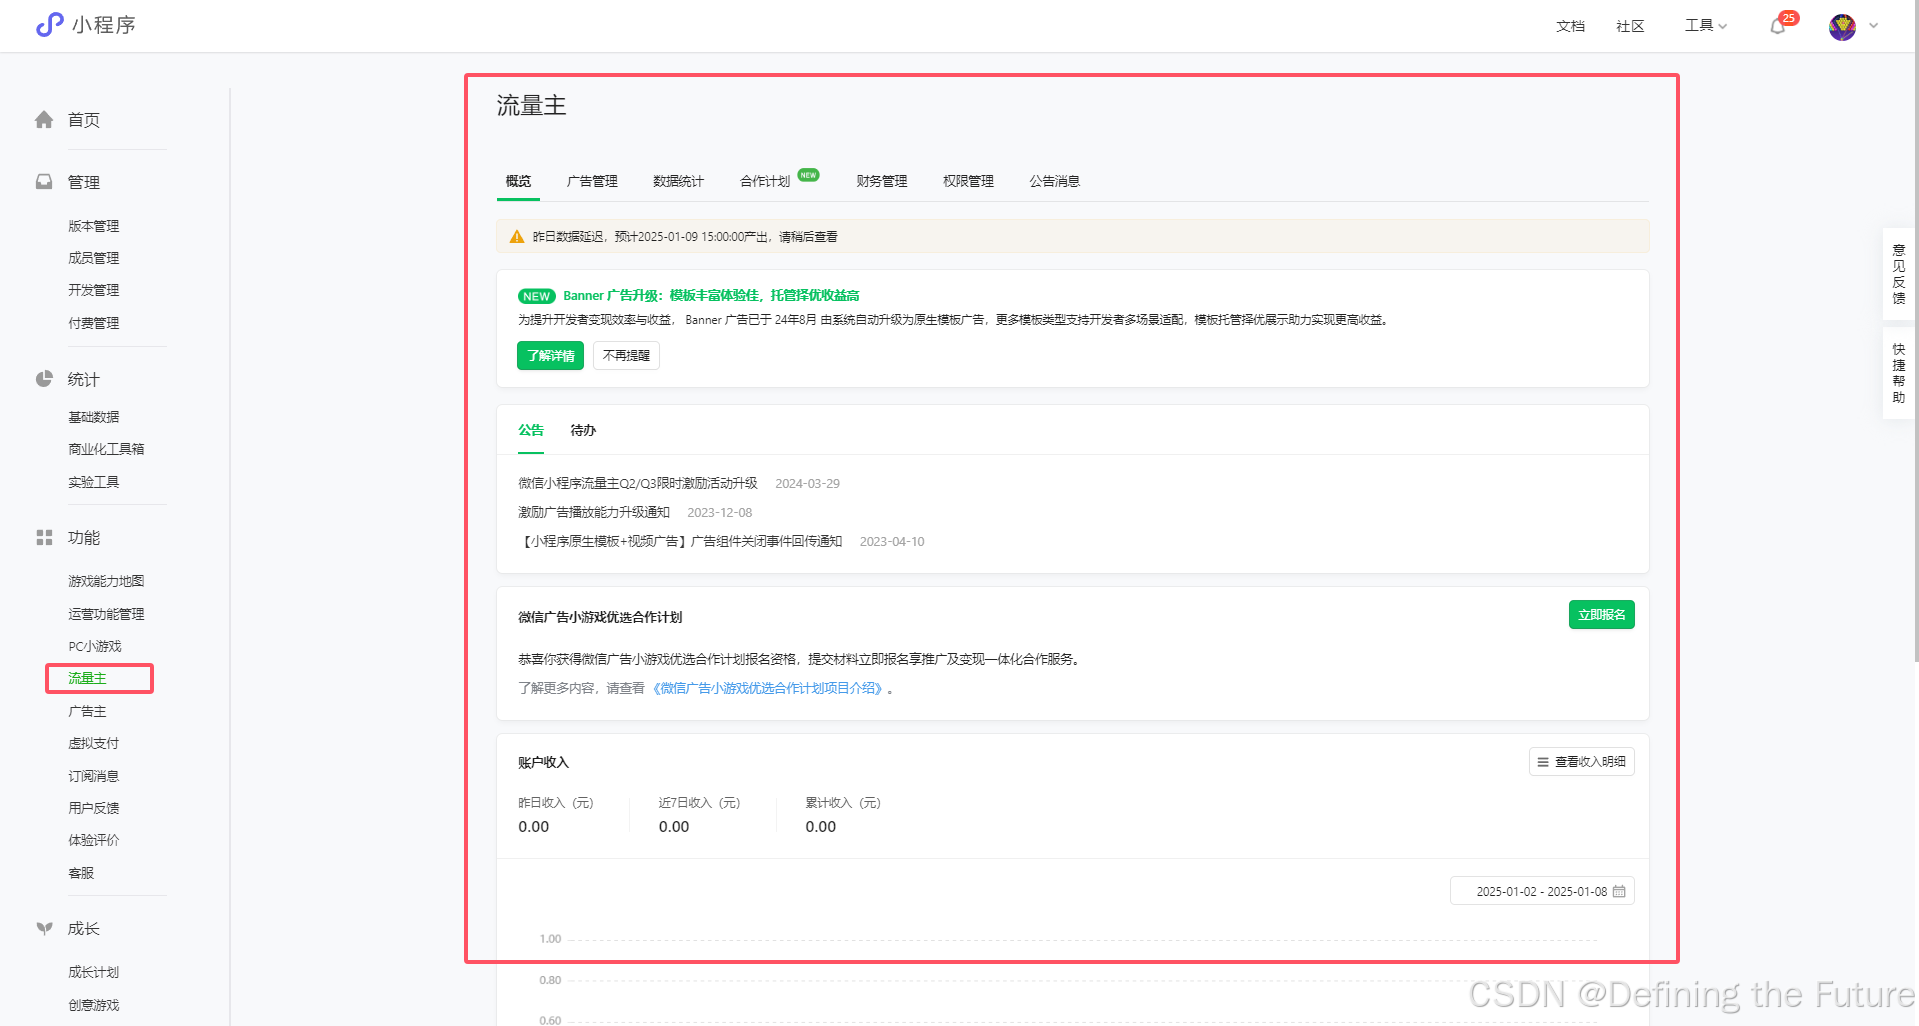Click the 管理 inbox icon
The height and width of the screenshot is (1026, 1919).
[x=44, y=182]
